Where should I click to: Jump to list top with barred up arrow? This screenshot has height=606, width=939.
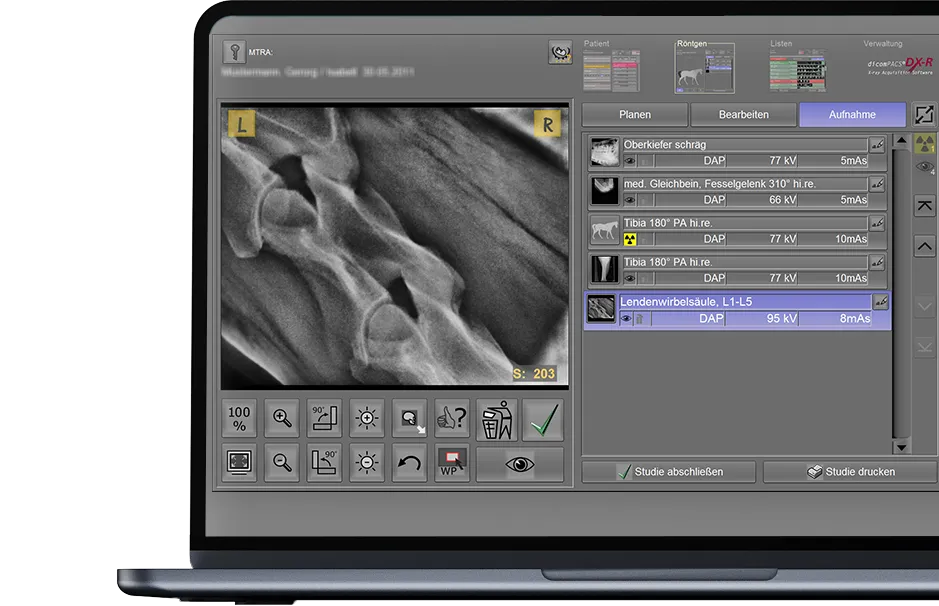(x=925, y=206)
